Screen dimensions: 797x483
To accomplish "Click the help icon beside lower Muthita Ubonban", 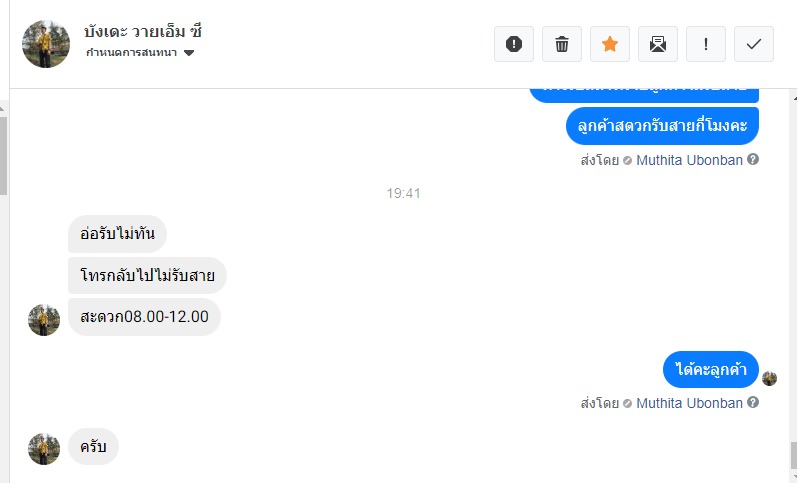I will click(753, 403).
